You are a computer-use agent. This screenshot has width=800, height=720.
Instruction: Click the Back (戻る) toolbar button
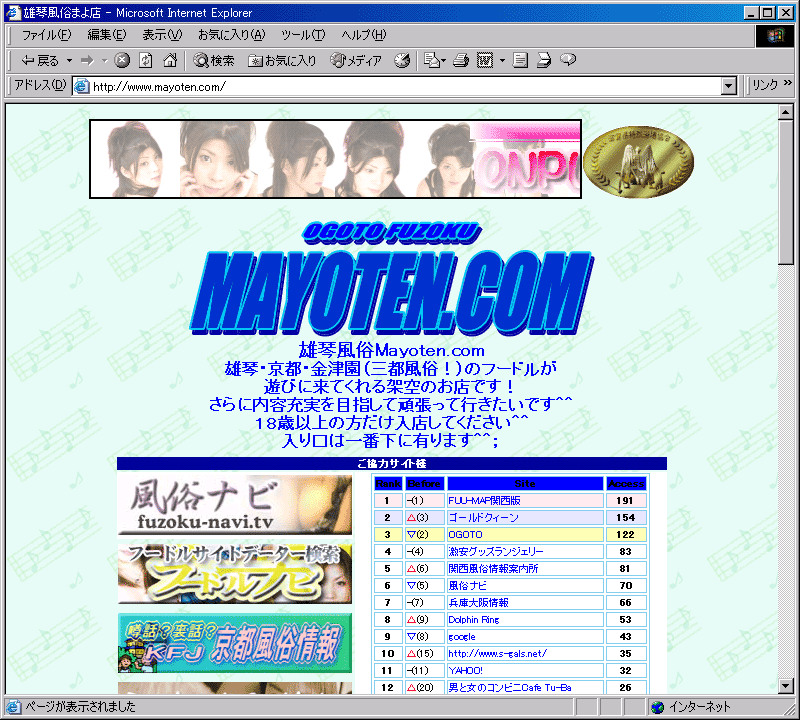coord(39,61)
